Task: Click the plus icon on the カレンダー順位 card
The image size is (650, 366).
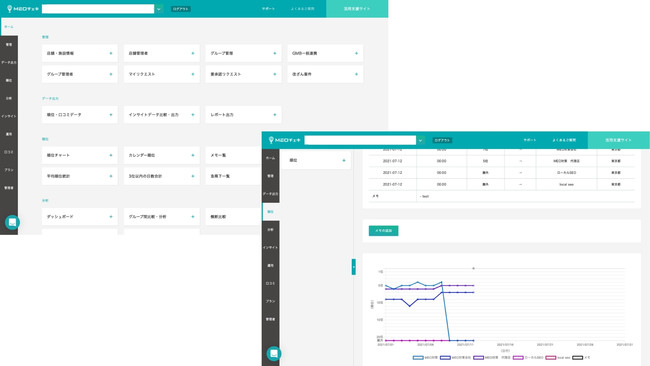Action: (193, 155)
